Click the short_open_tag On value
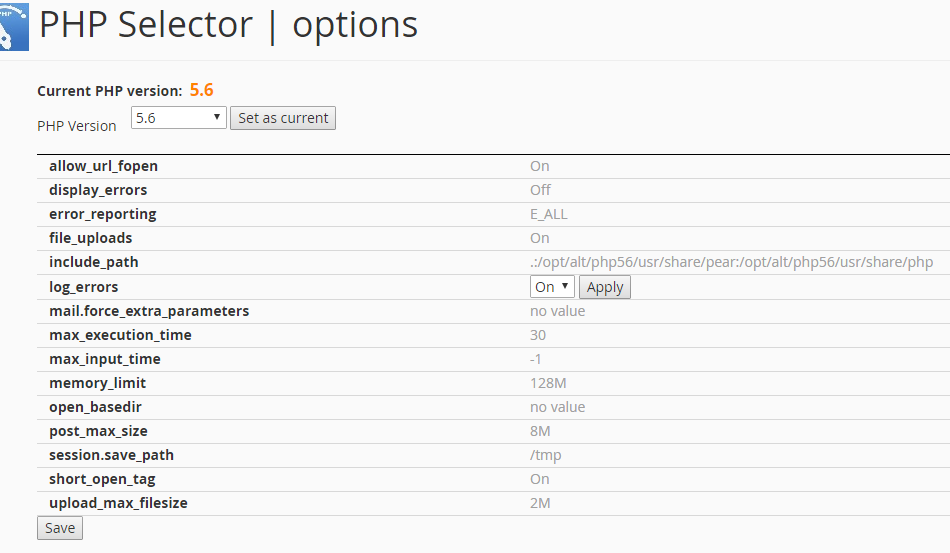 (x=540, y=479)
